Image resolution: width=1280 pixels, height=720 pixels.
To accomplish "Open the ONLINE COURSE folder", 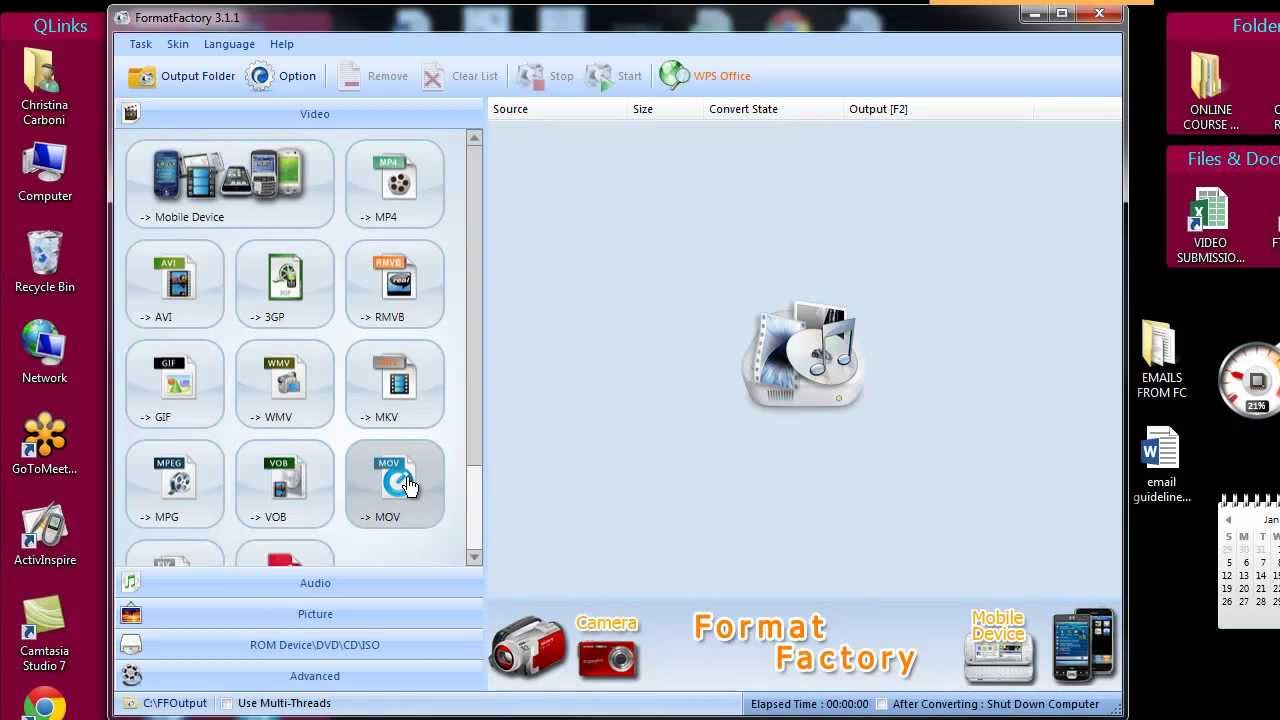I will click(x=1210, y=91).
